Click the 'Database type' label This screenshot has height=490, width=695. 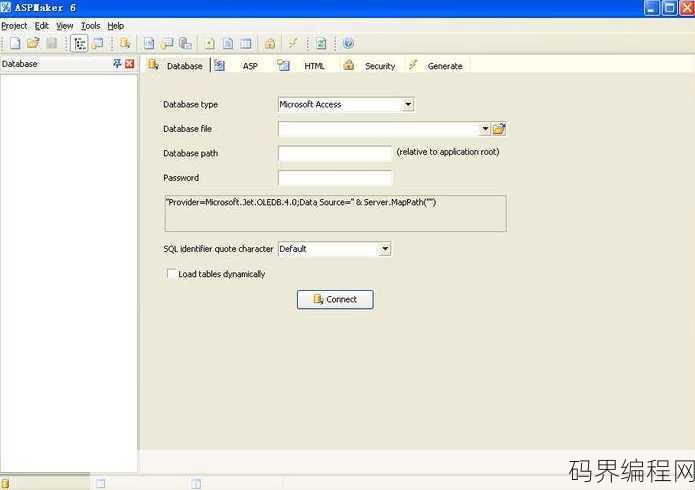(x=191, y=105)
